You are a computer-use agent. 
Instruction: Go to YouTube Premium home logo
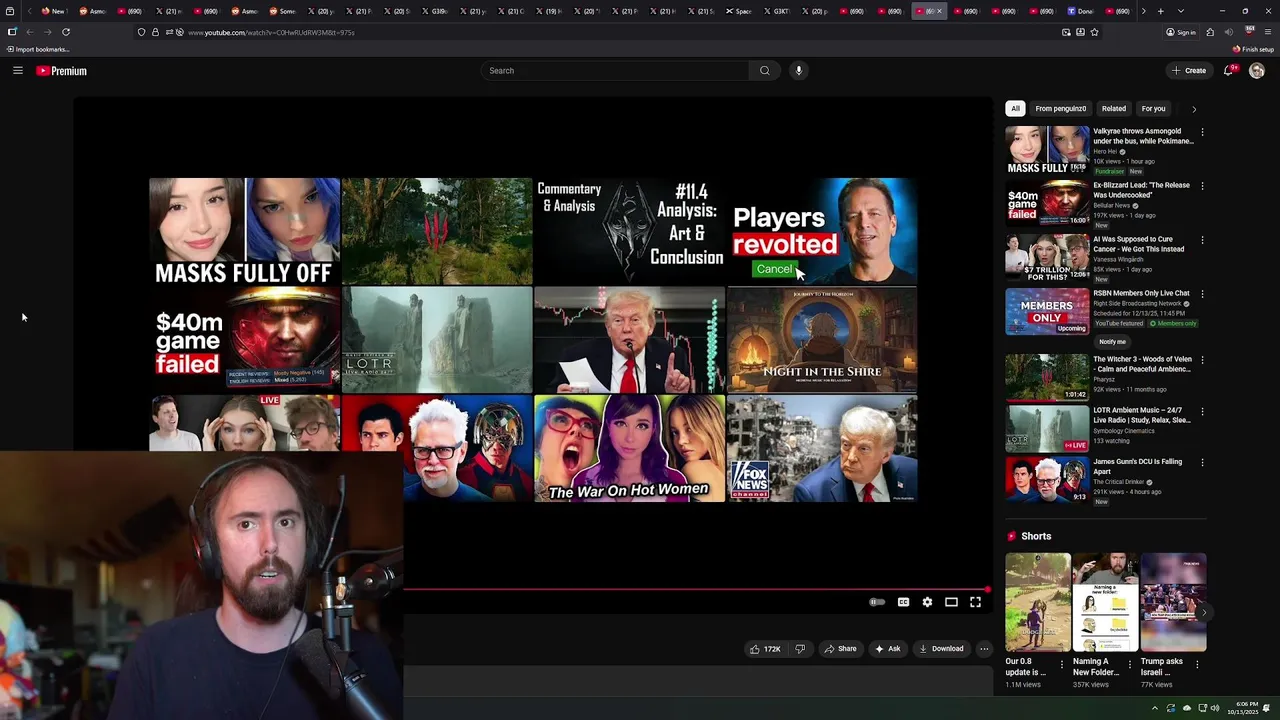click(x=61, y=71)
